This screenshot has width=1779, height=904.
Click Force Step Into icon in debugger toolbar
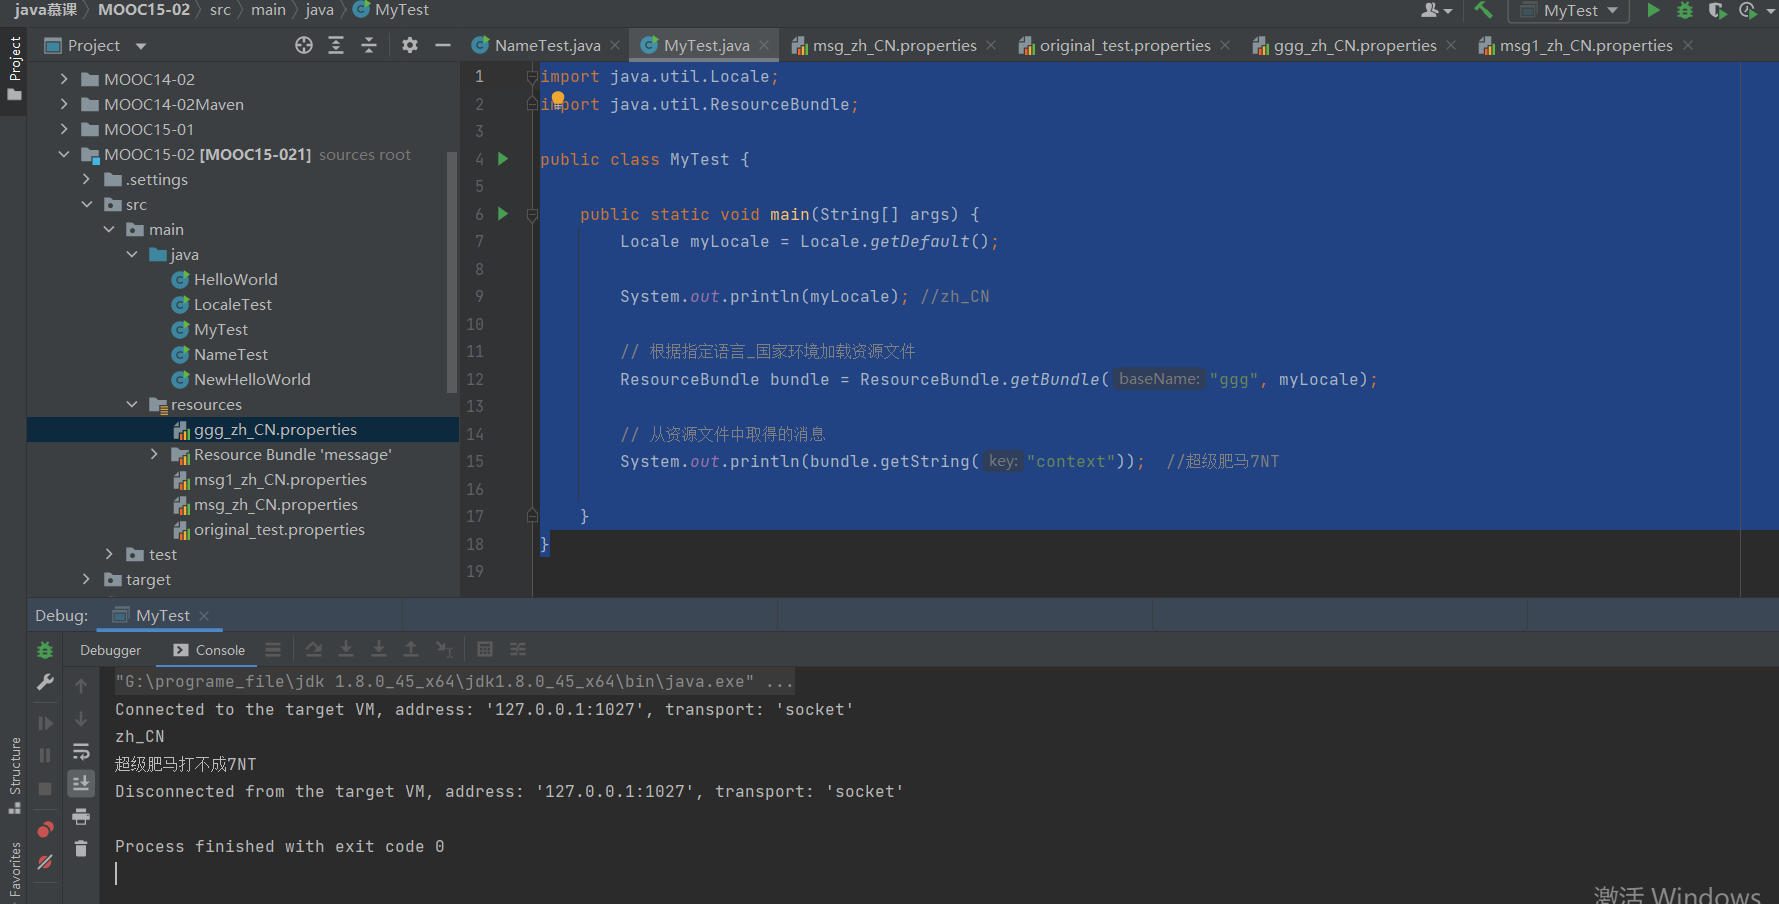(379, 650)
